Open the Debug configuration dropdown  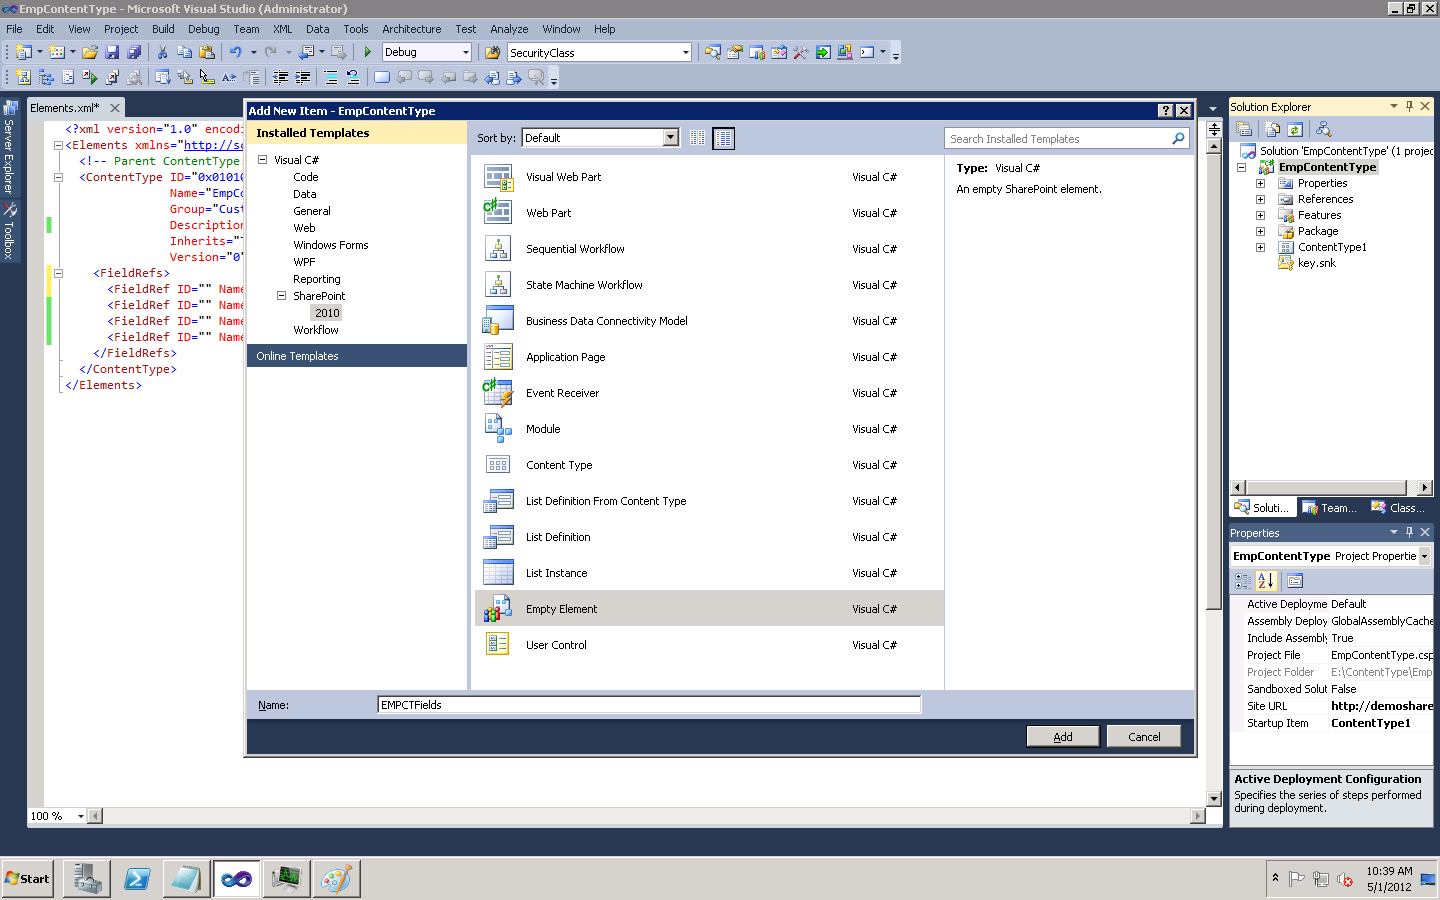click(466, 52)
